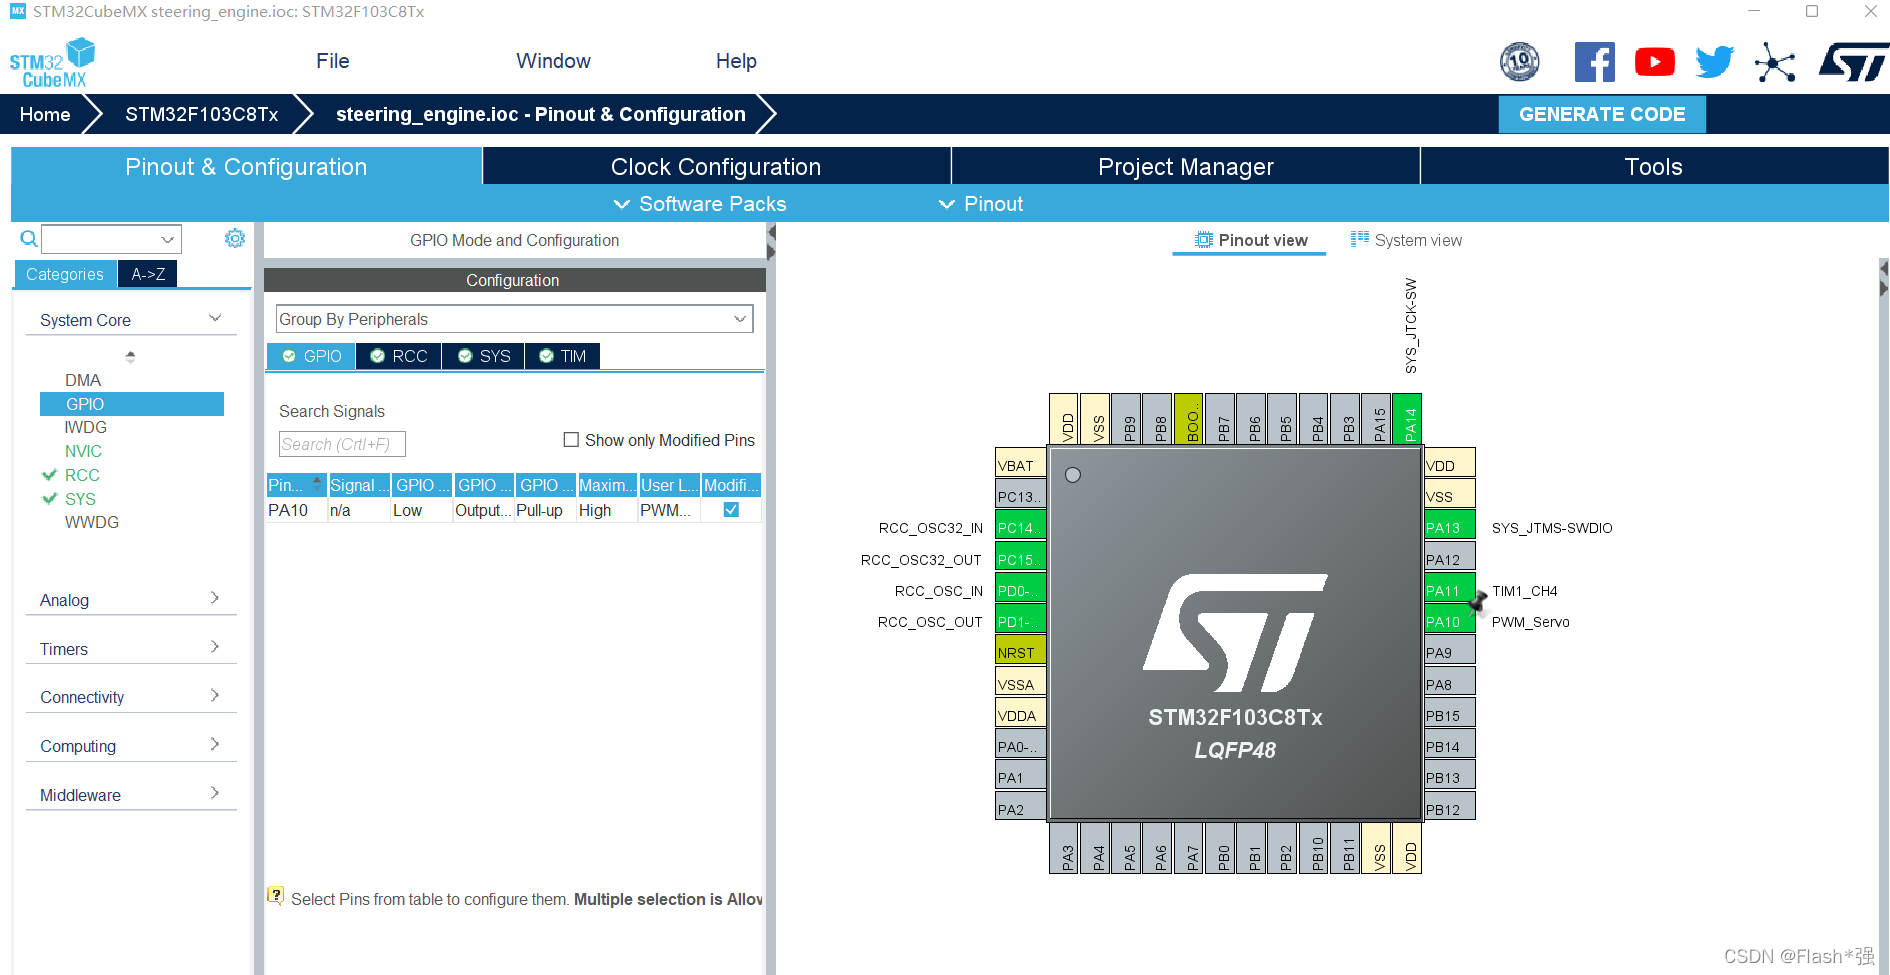Expand the Middleware category
The image size is (1890, 975).
130,795
